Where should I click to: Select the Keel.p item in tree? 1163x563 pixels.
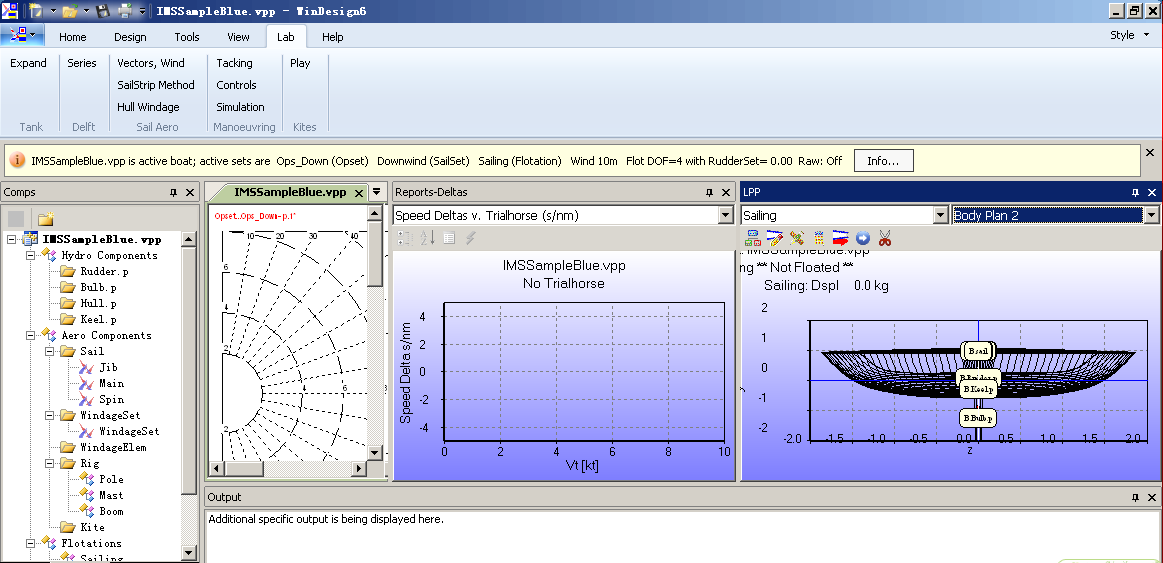99,320
